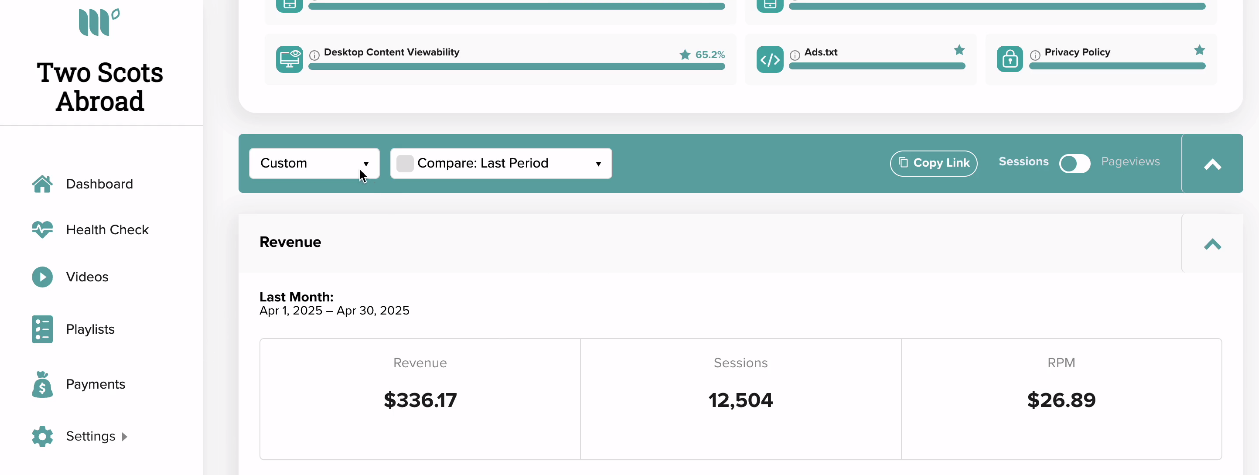1259x475 pixels.
Task: Click the Payments money bag icon
Action: 42,384
